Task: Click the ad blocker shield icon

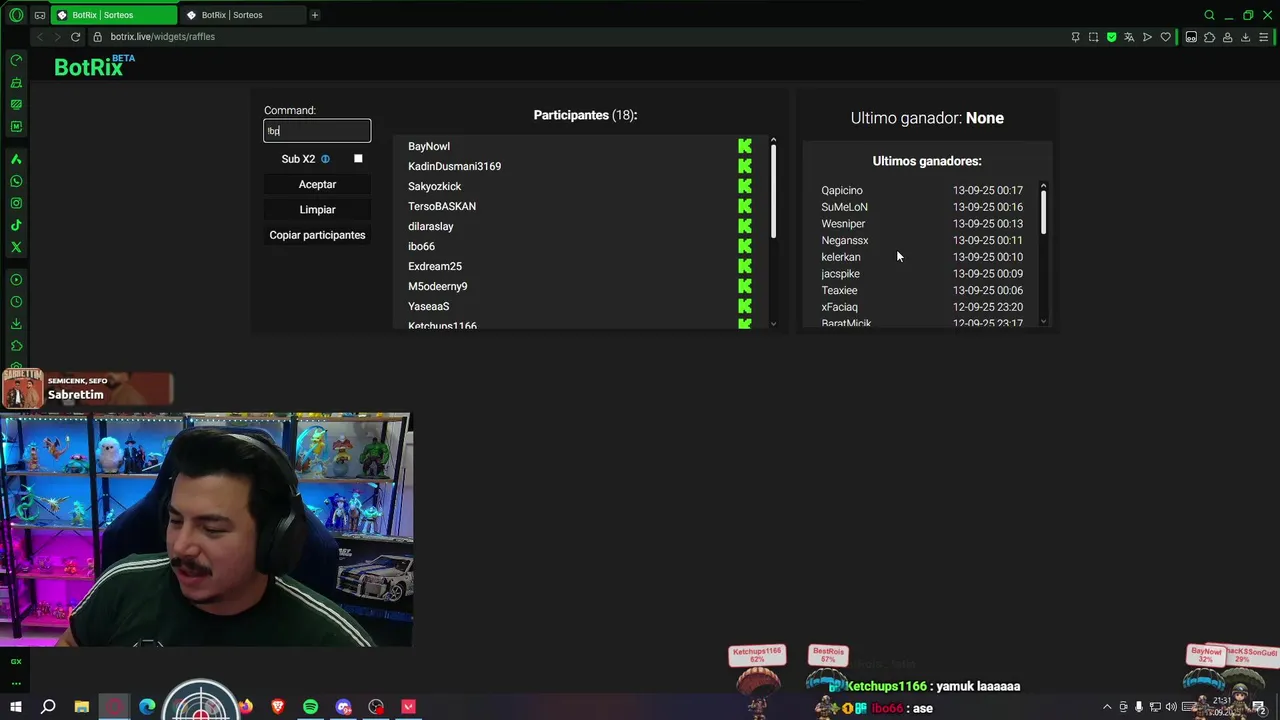Action: click(x=1111, y=37)
